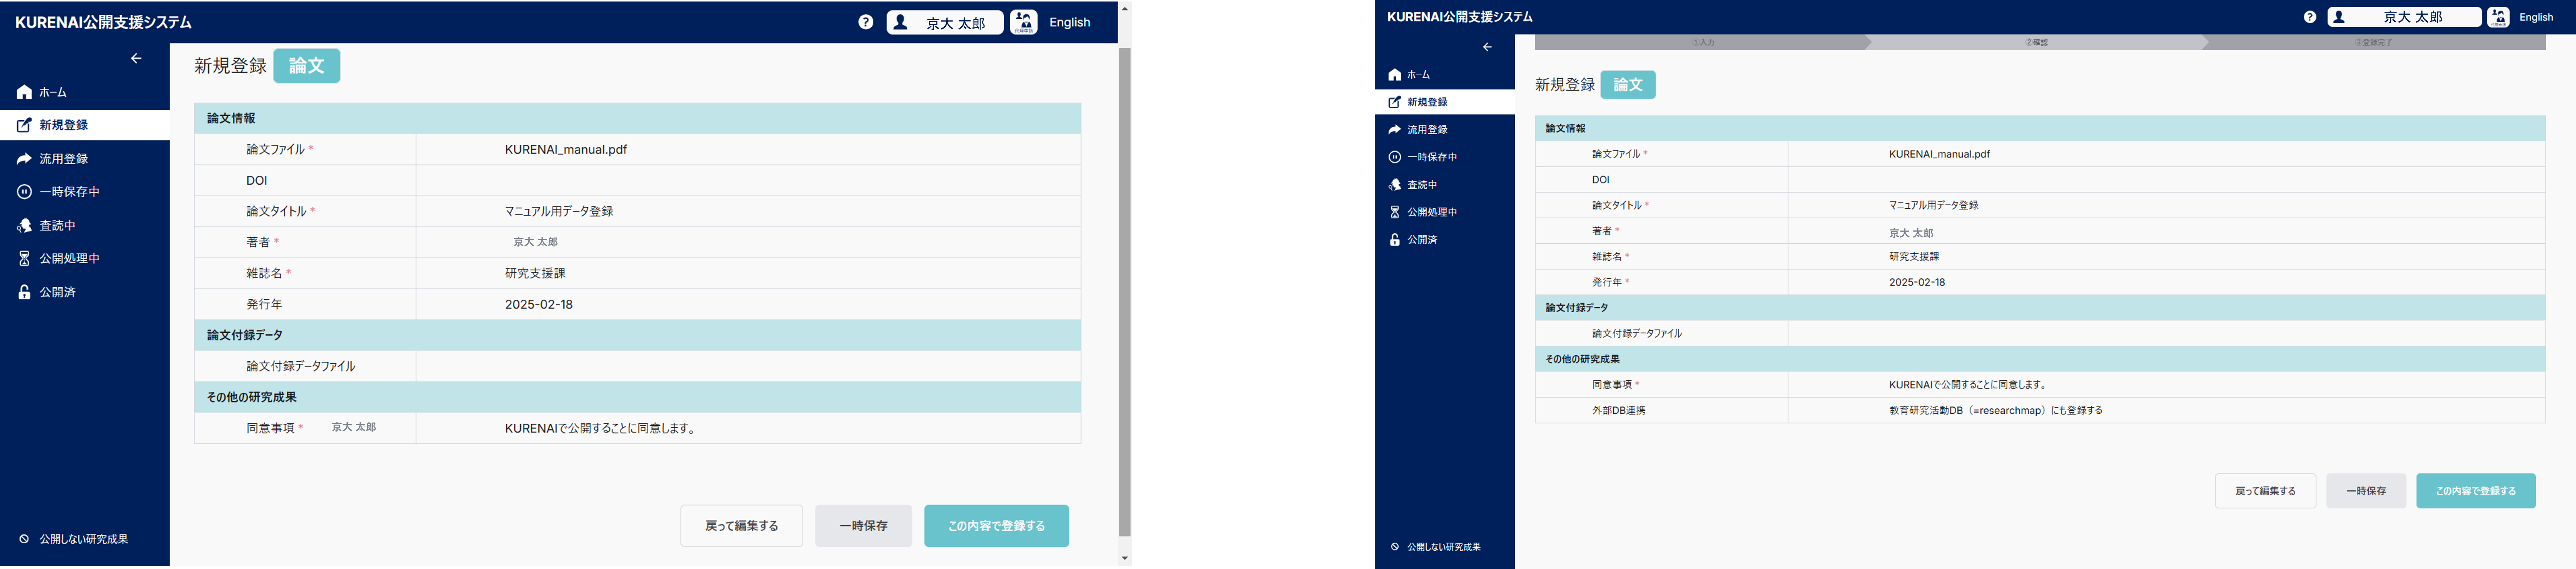Switch language to English in left window
Image resolution: width=2576 pixels, height=569 pixels.
tap(1069, 22)
